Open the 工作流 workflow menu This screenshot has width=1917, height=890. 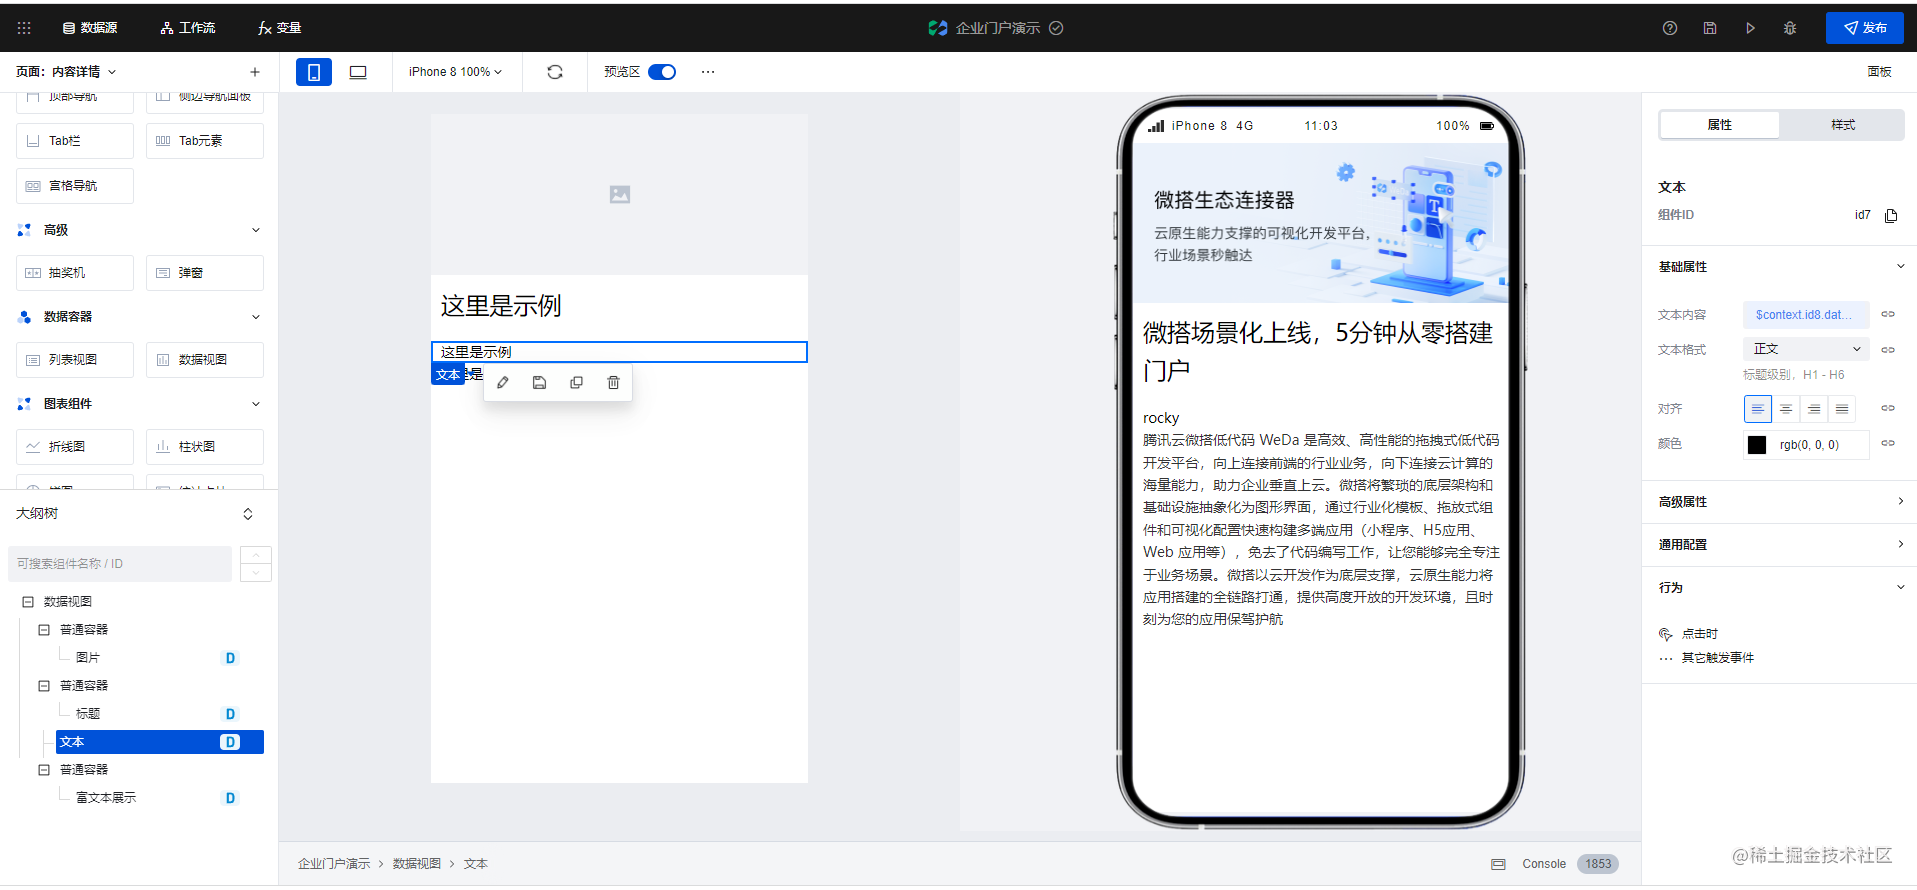(188, 28)
